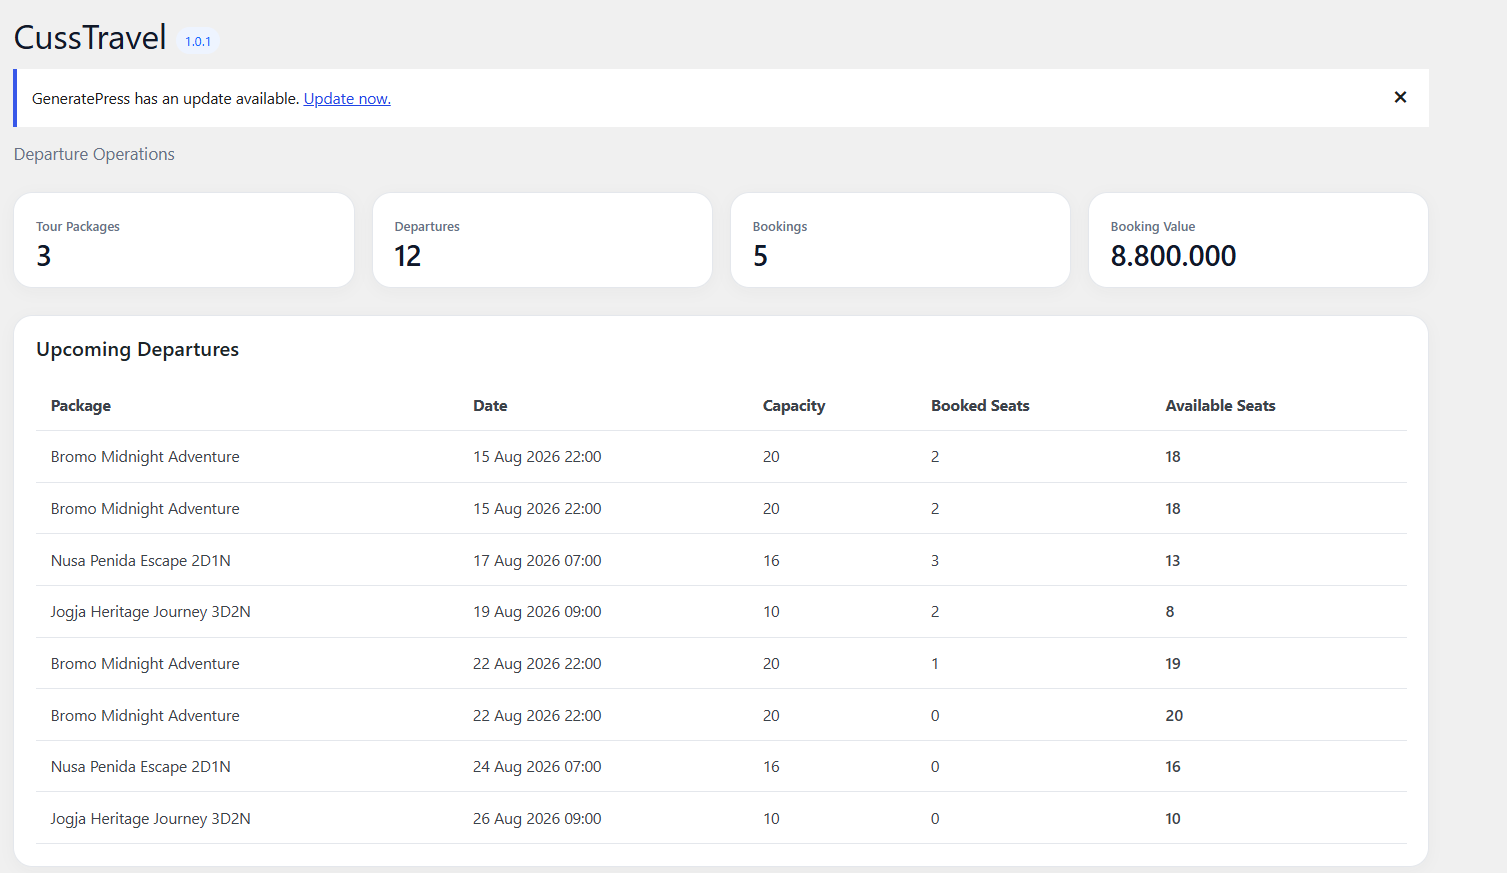Select Nusa Penida Escape 17 Aug row
The height and width of the screenshot is (873, 1507).
721,560
